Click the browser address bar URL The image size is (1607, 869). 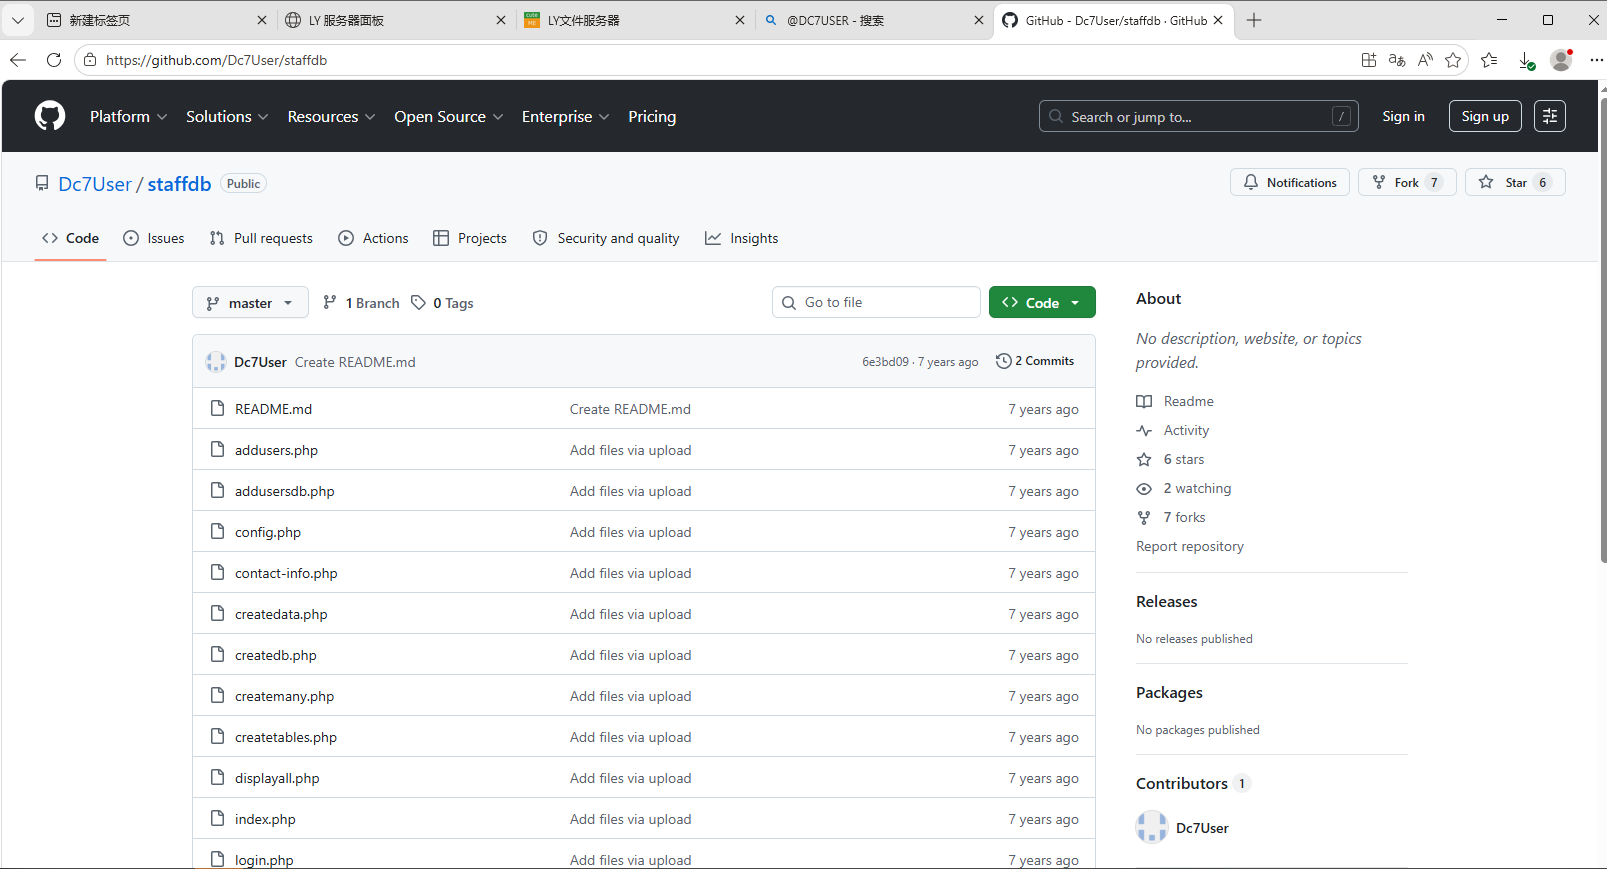[216, 60]
